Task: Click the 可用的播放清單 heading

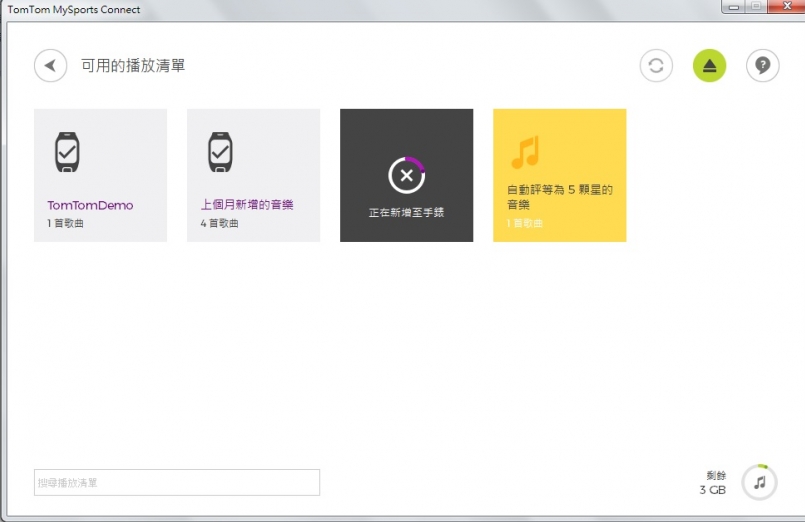Action: pos(133,66)
